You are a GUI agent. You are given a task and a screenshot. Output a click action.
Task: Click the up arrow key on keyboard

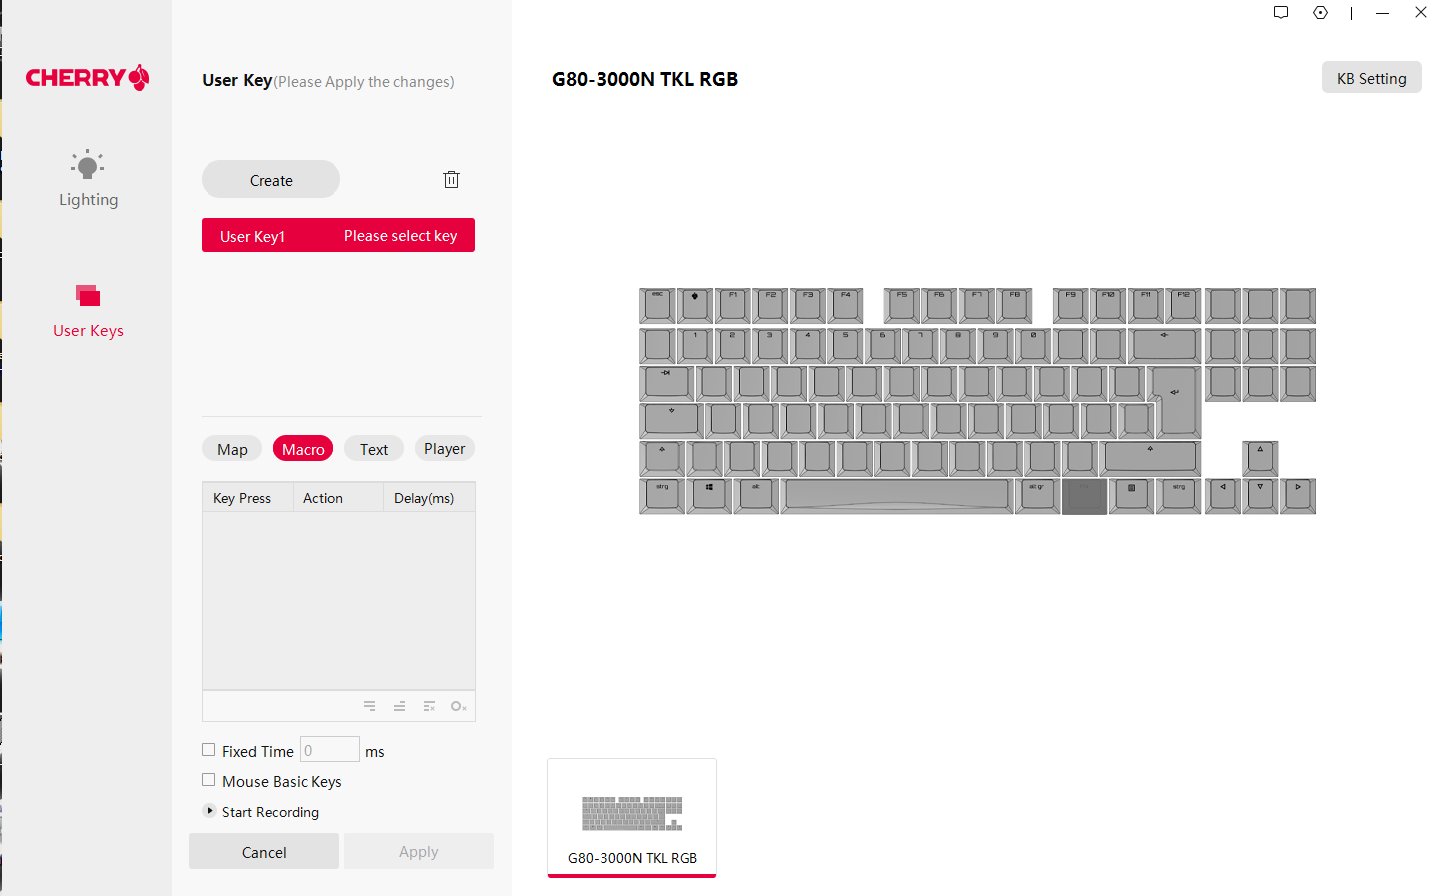1260,458
